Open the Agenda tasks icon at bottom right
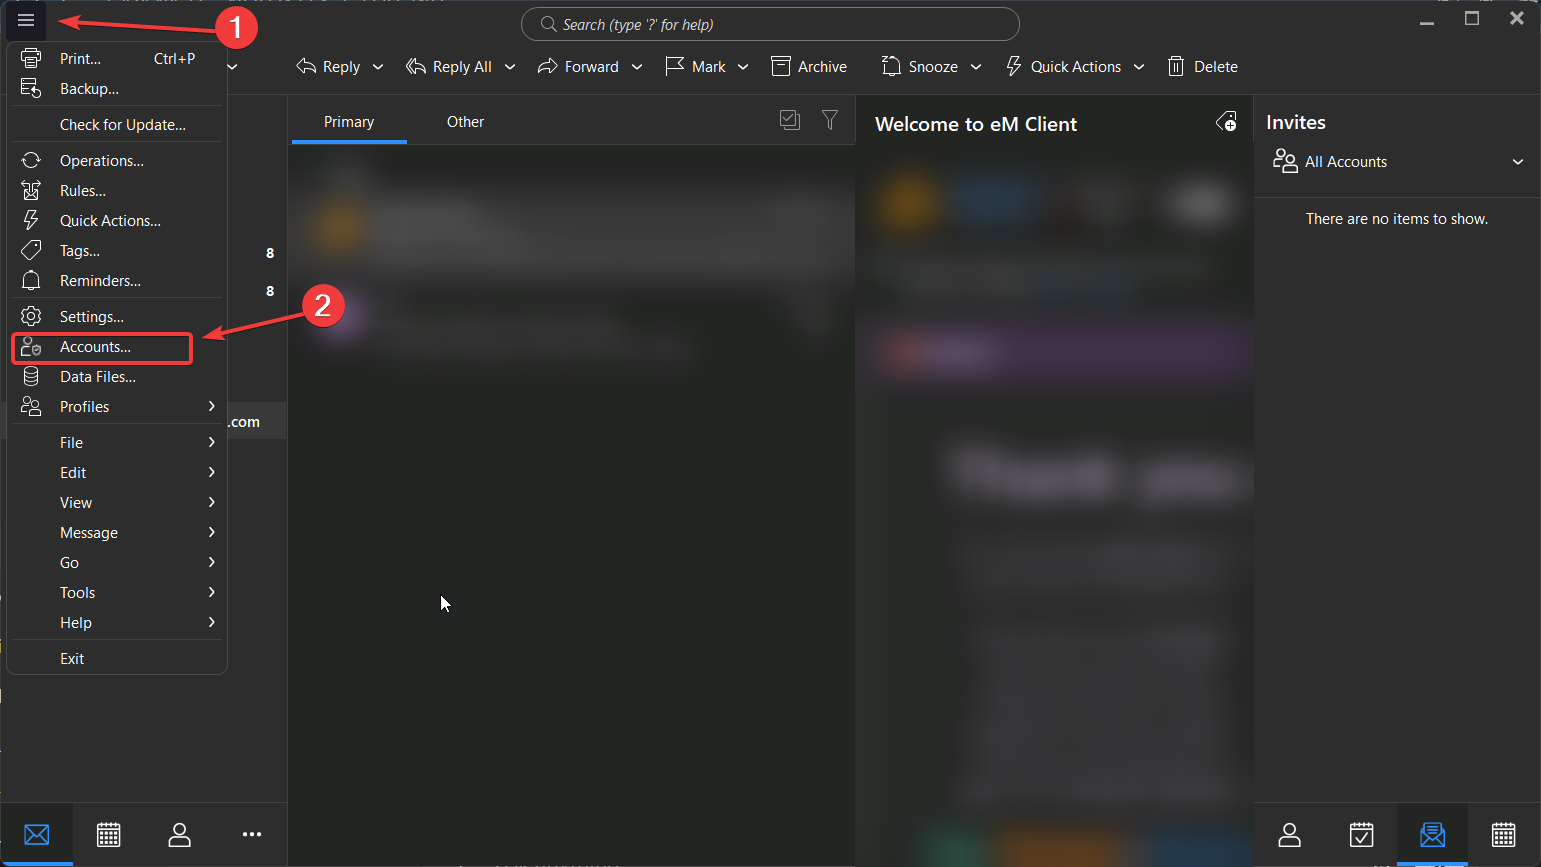The height and width of the screenshot is (867, 1541). tap(1361, 834)
